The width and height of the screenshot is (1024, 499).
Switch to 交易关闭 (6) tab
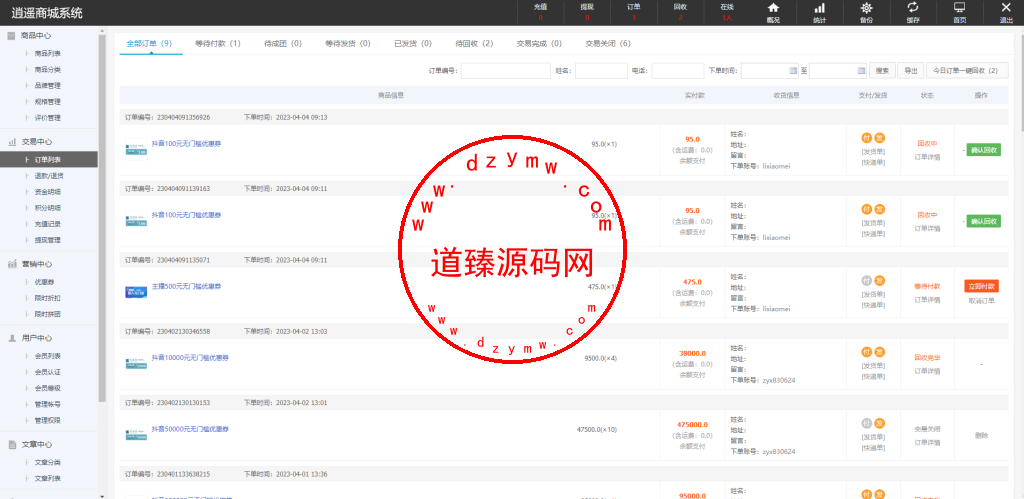pyautogui.click(x=608, y=43)
